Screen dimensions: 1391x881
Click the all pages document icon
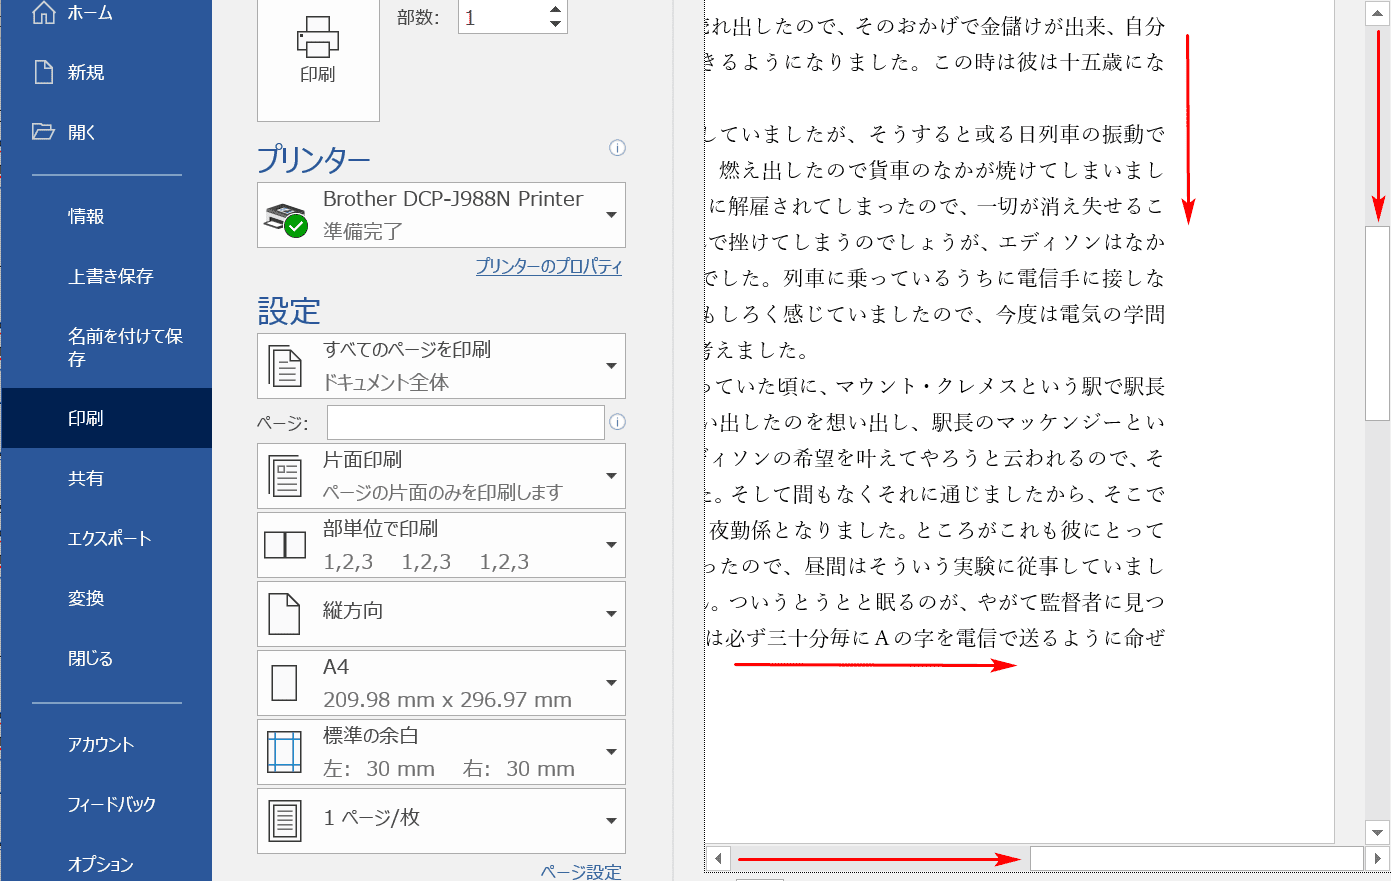pos(285,367)
